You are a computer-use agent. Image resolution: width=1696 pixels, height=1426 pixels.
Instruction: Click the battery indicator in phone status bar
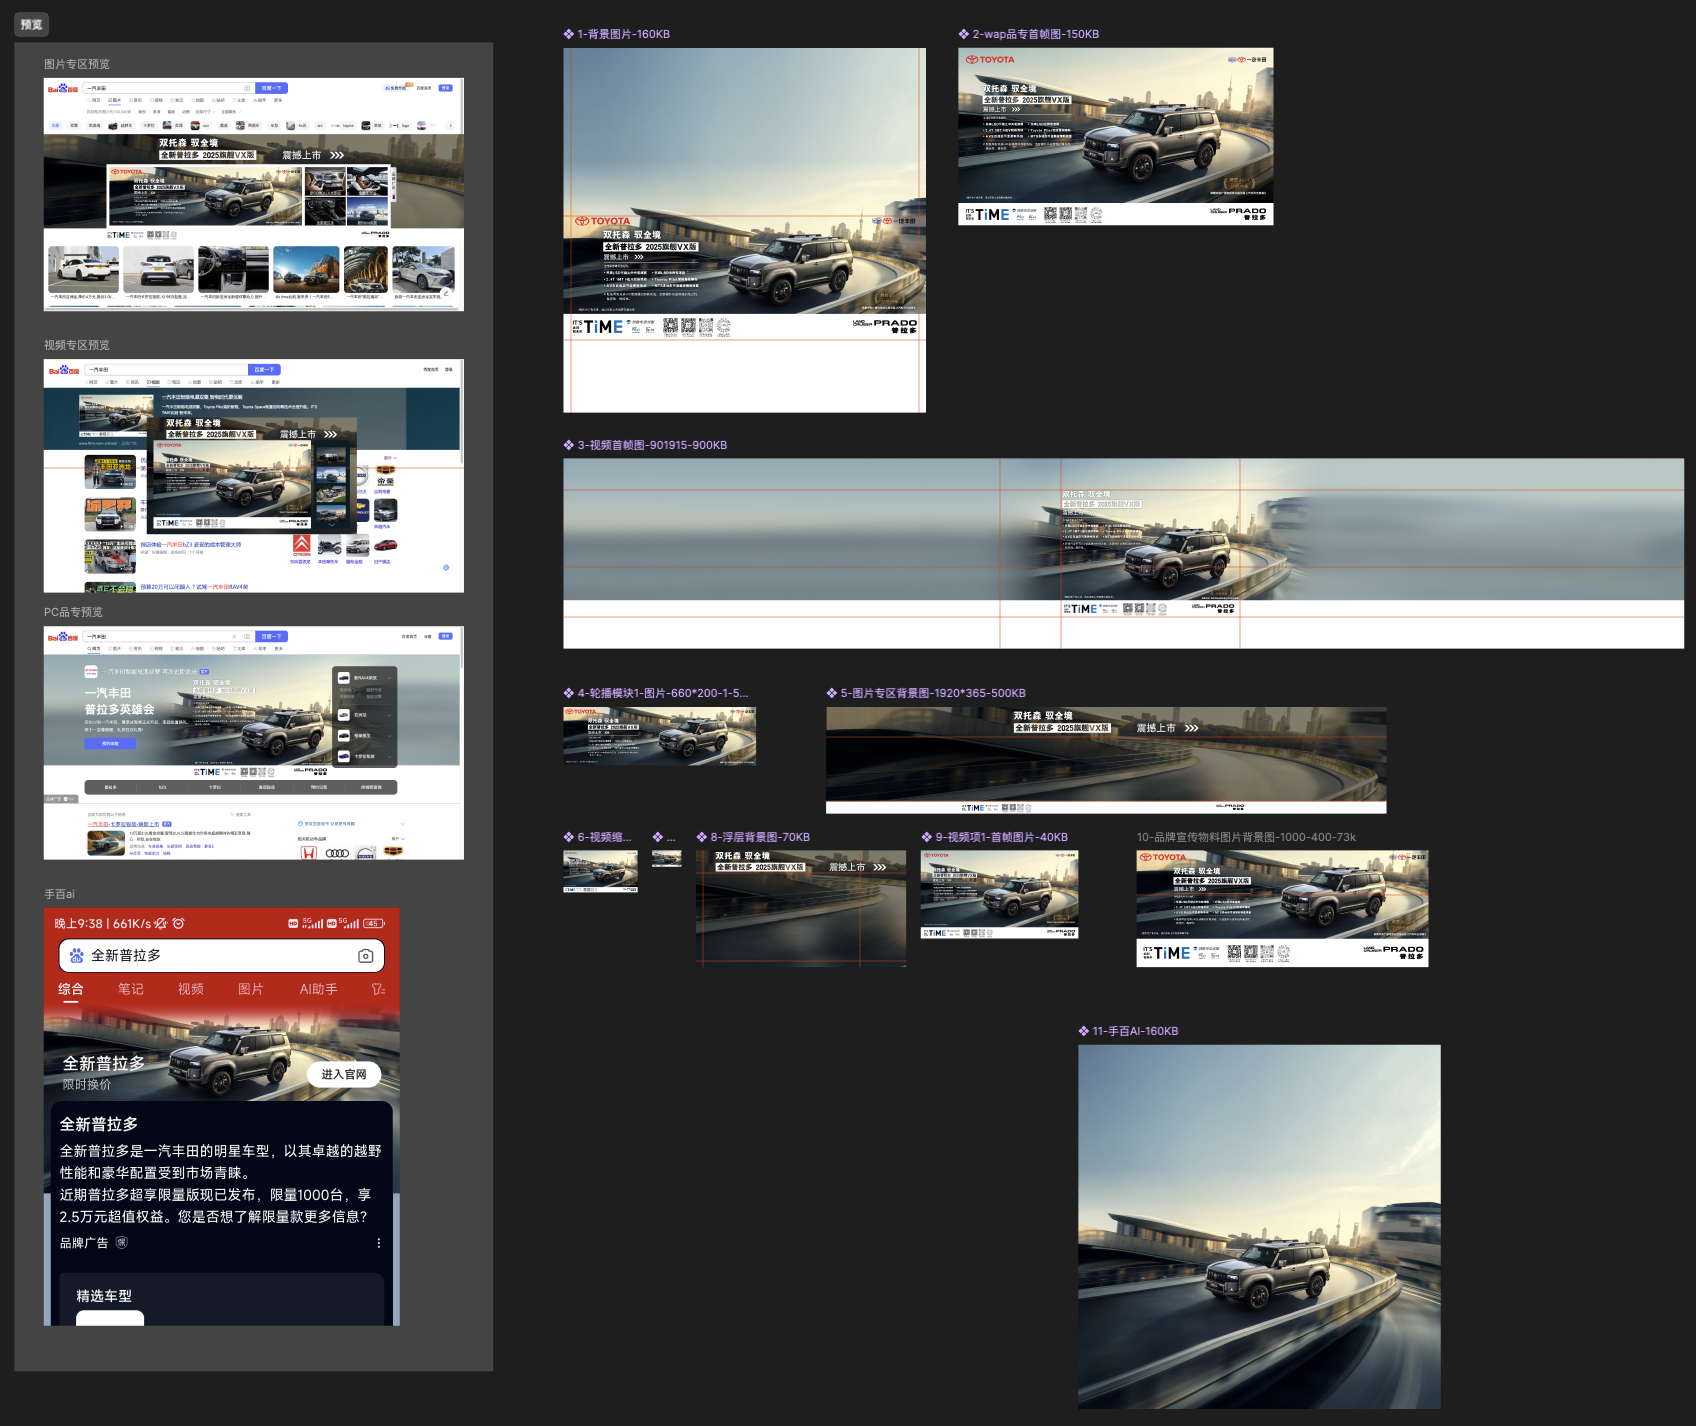point(374,923)
